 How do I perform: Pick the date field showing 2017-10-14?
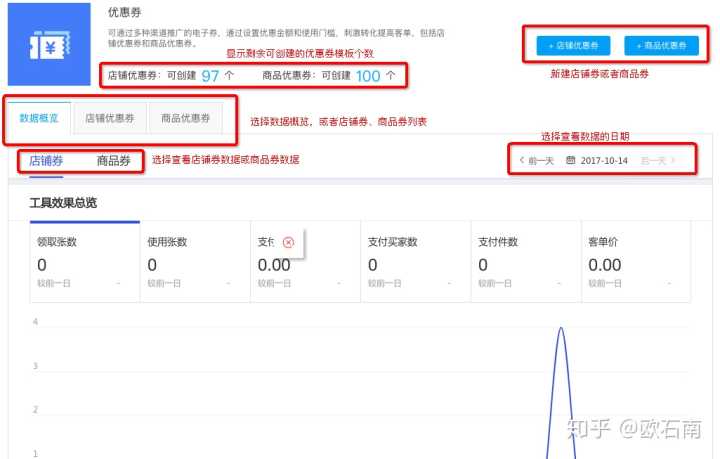(603, 160)
